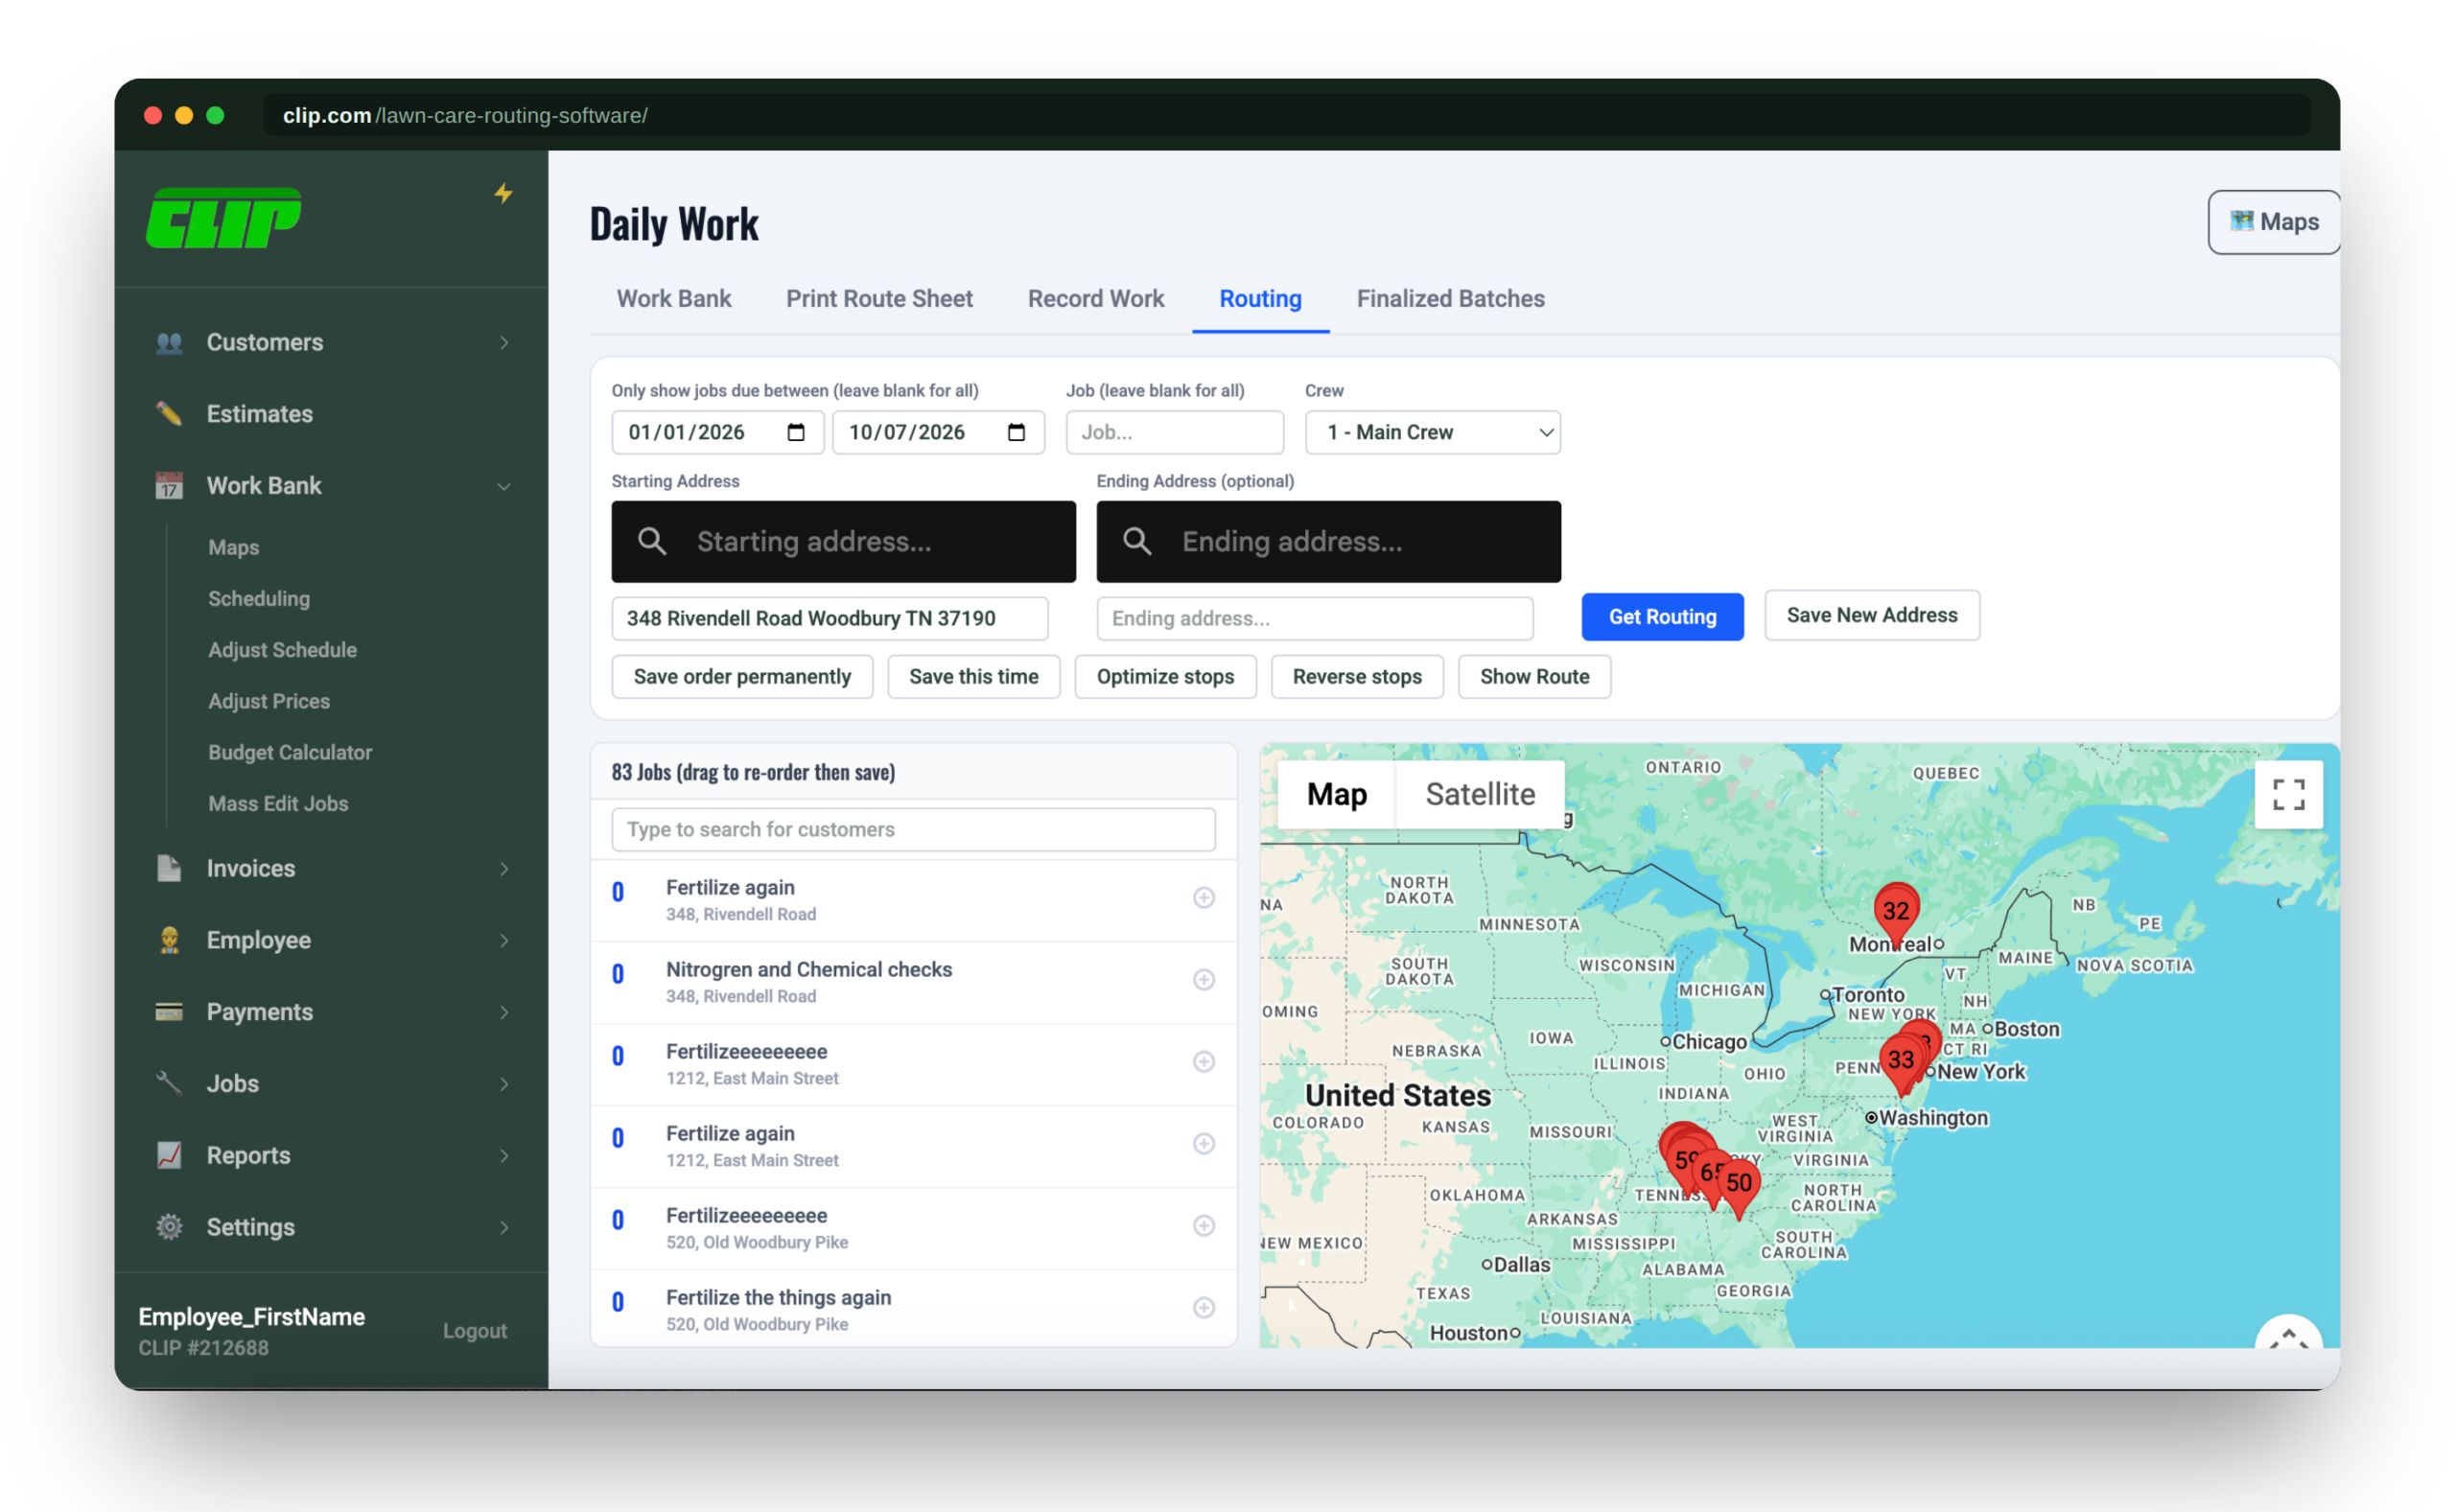Click map pin number 50 in Tennessee
This screenshot has width=2455, height=1512.
1739,1185
